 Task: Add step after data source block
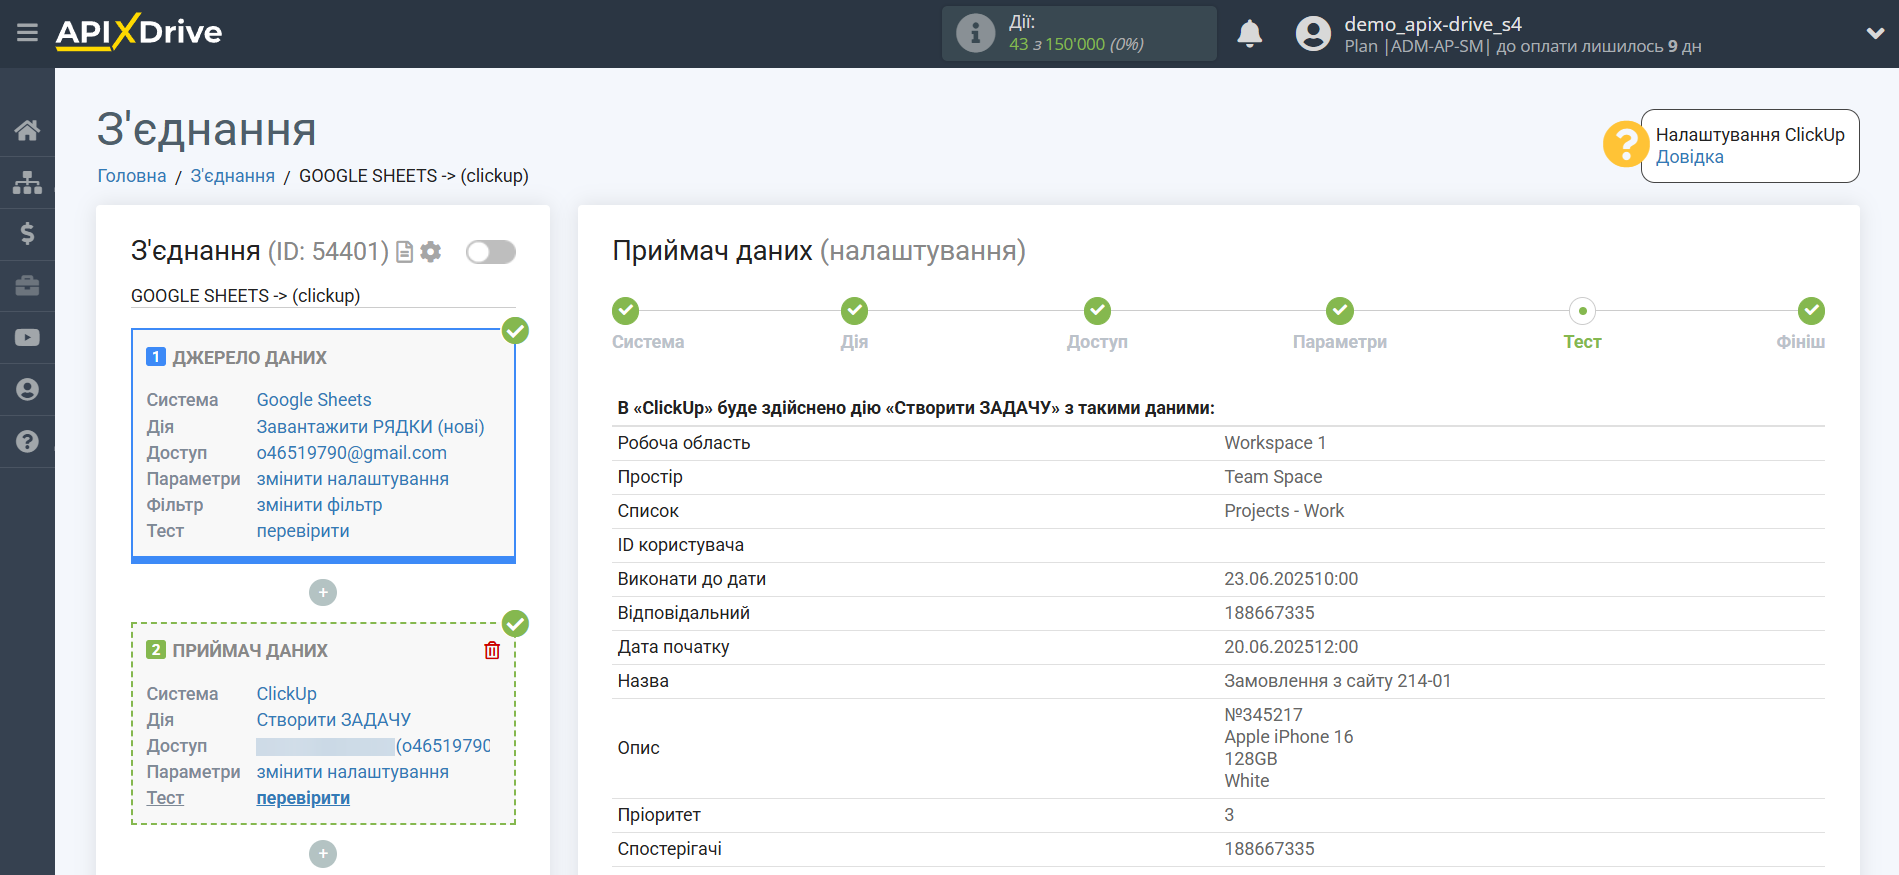coord(323,593)
